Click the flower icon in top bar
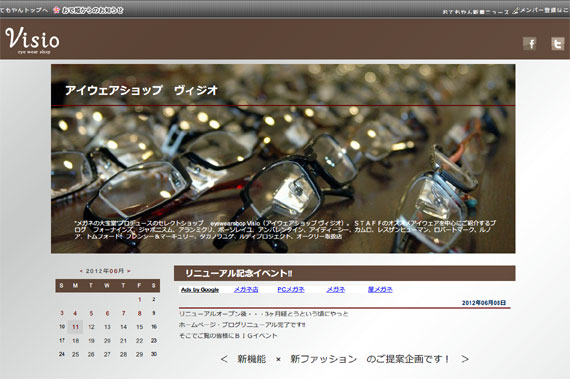The height and width of the screenshot is (379, 570). [x=56, y=10]
